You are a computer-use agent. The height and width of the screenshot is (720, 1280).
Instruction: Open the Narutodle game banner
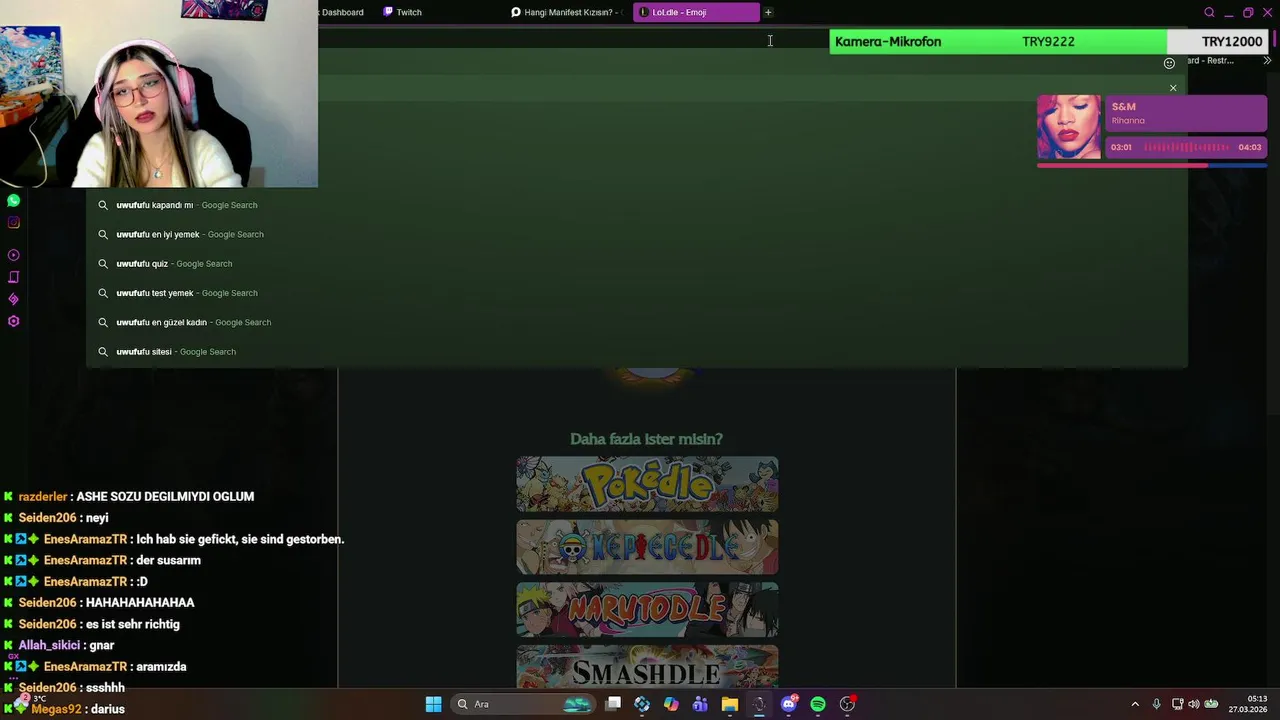(x=647, y=610)
